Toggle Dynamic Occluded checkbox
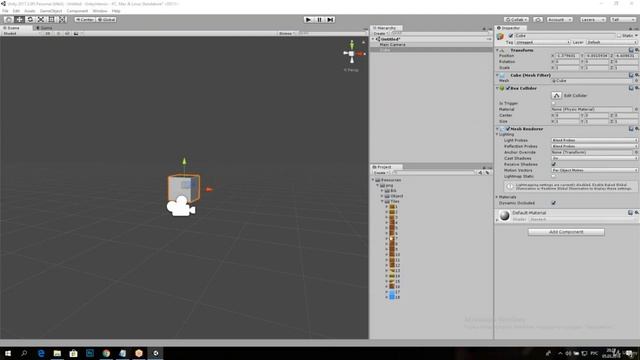Image resolution: width=640 pixels, height=360 pixels. [x=553, y=203]
